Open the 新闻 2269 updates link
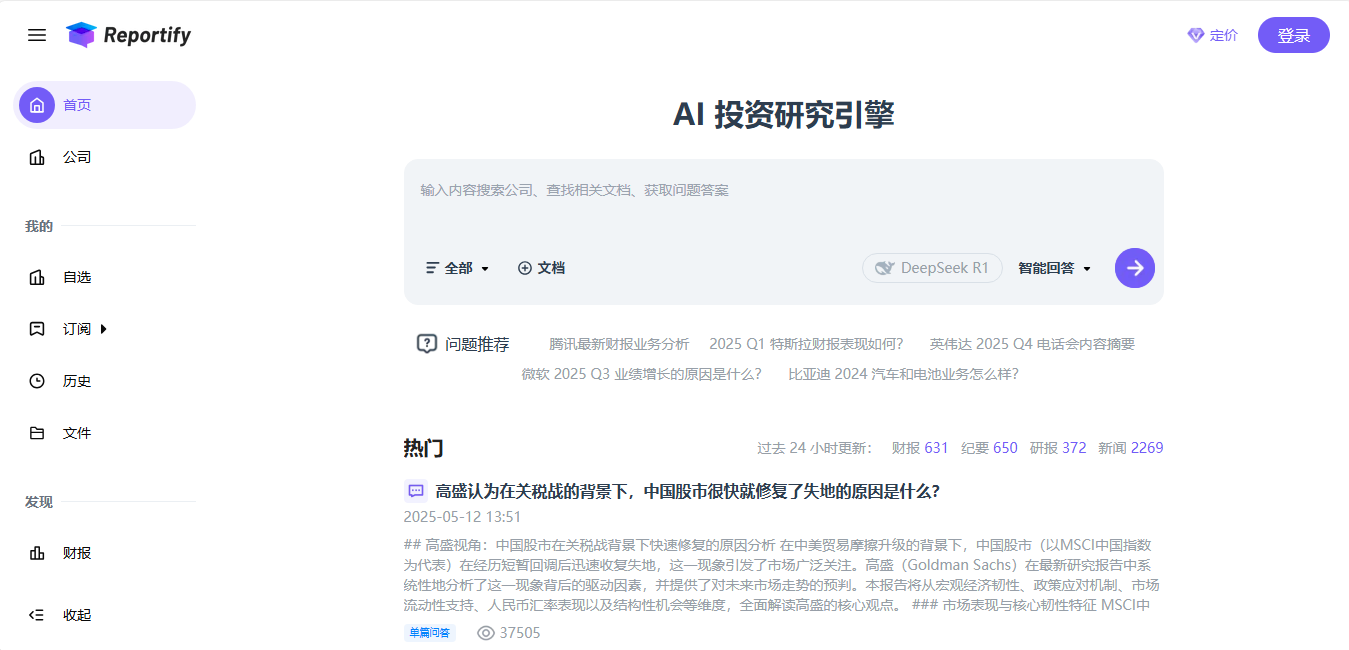Image resolution: width=1349 pixels, height=650 pixels. click(x=1131, y=448)
